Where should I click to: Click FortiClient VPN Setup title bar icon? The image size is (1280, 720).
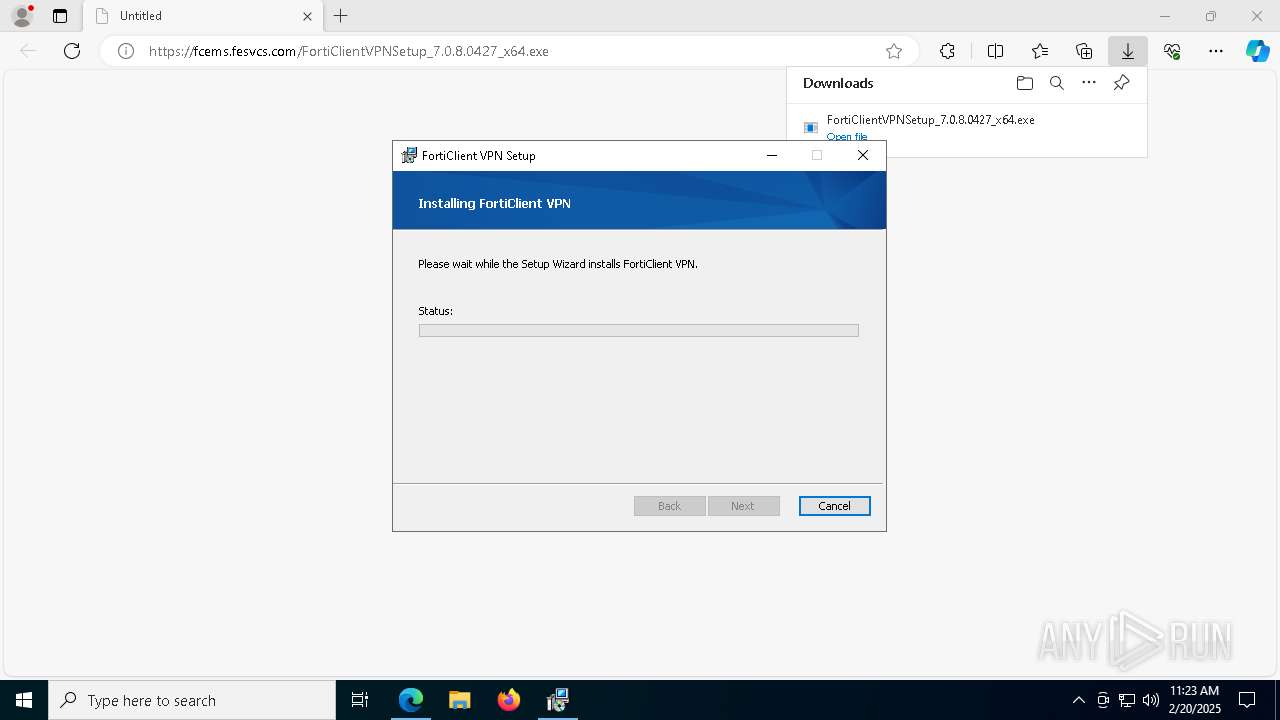pyautogui.click(x=409, y=155)
